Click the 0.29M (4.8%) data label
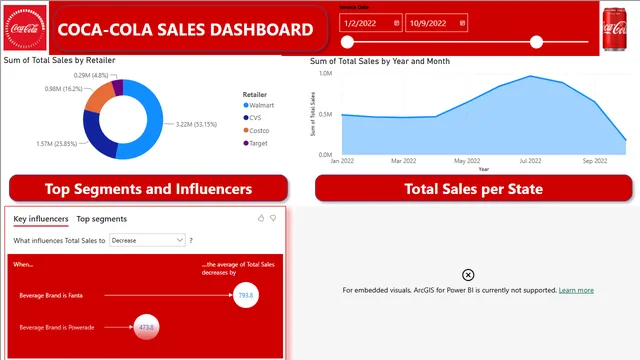Viewport: 640px width, 360px height. tap(91, 76)
